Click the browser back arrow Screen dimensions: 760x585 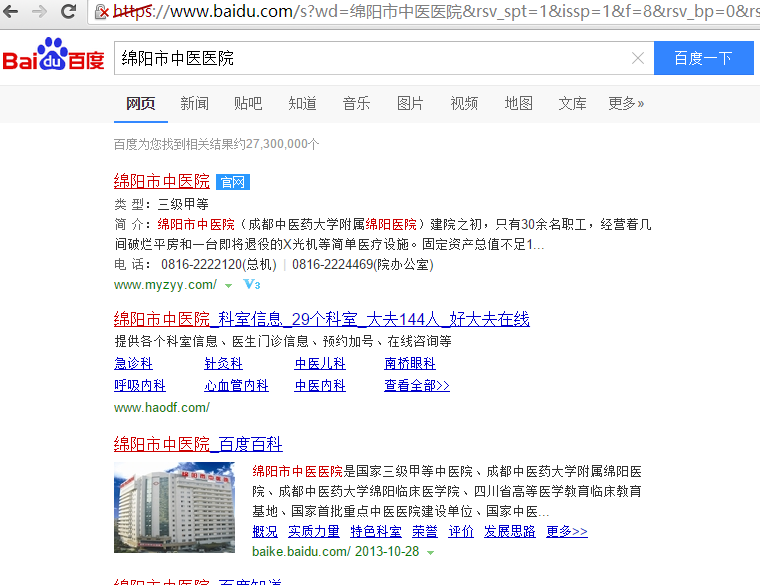(11, 11)
